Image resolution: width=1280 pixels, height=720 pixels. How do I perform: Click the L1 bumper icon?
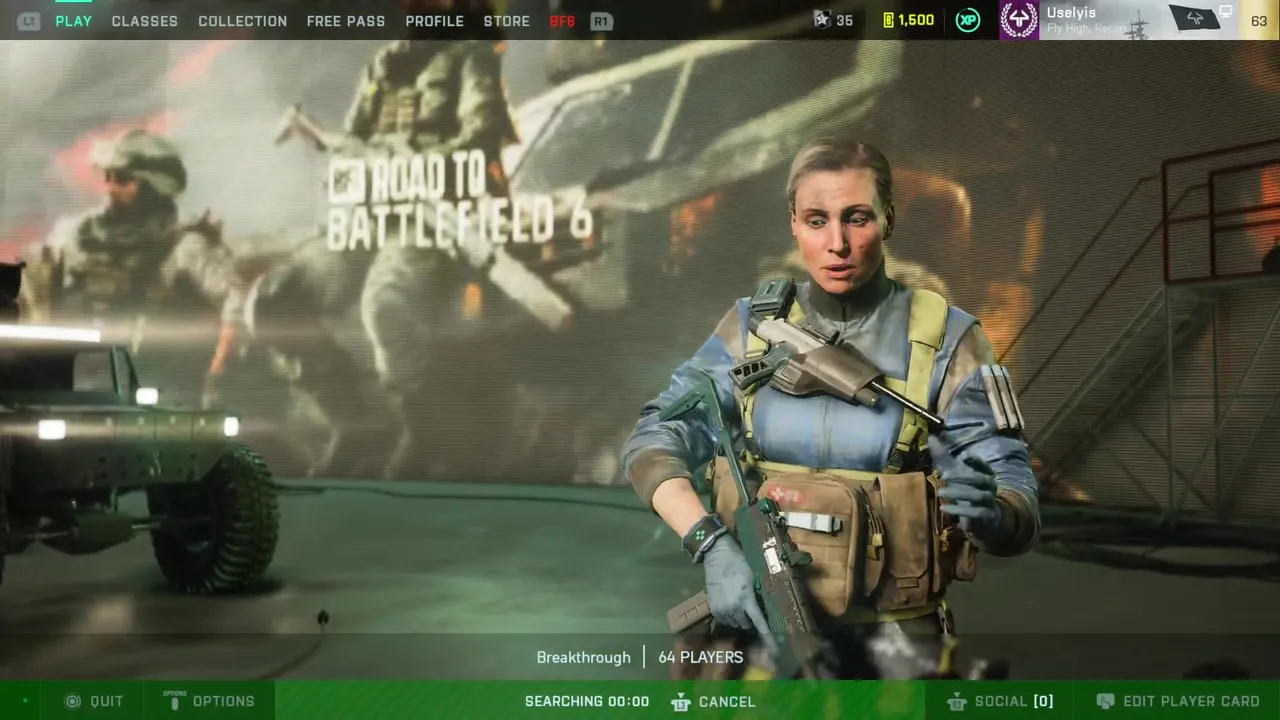29,21
